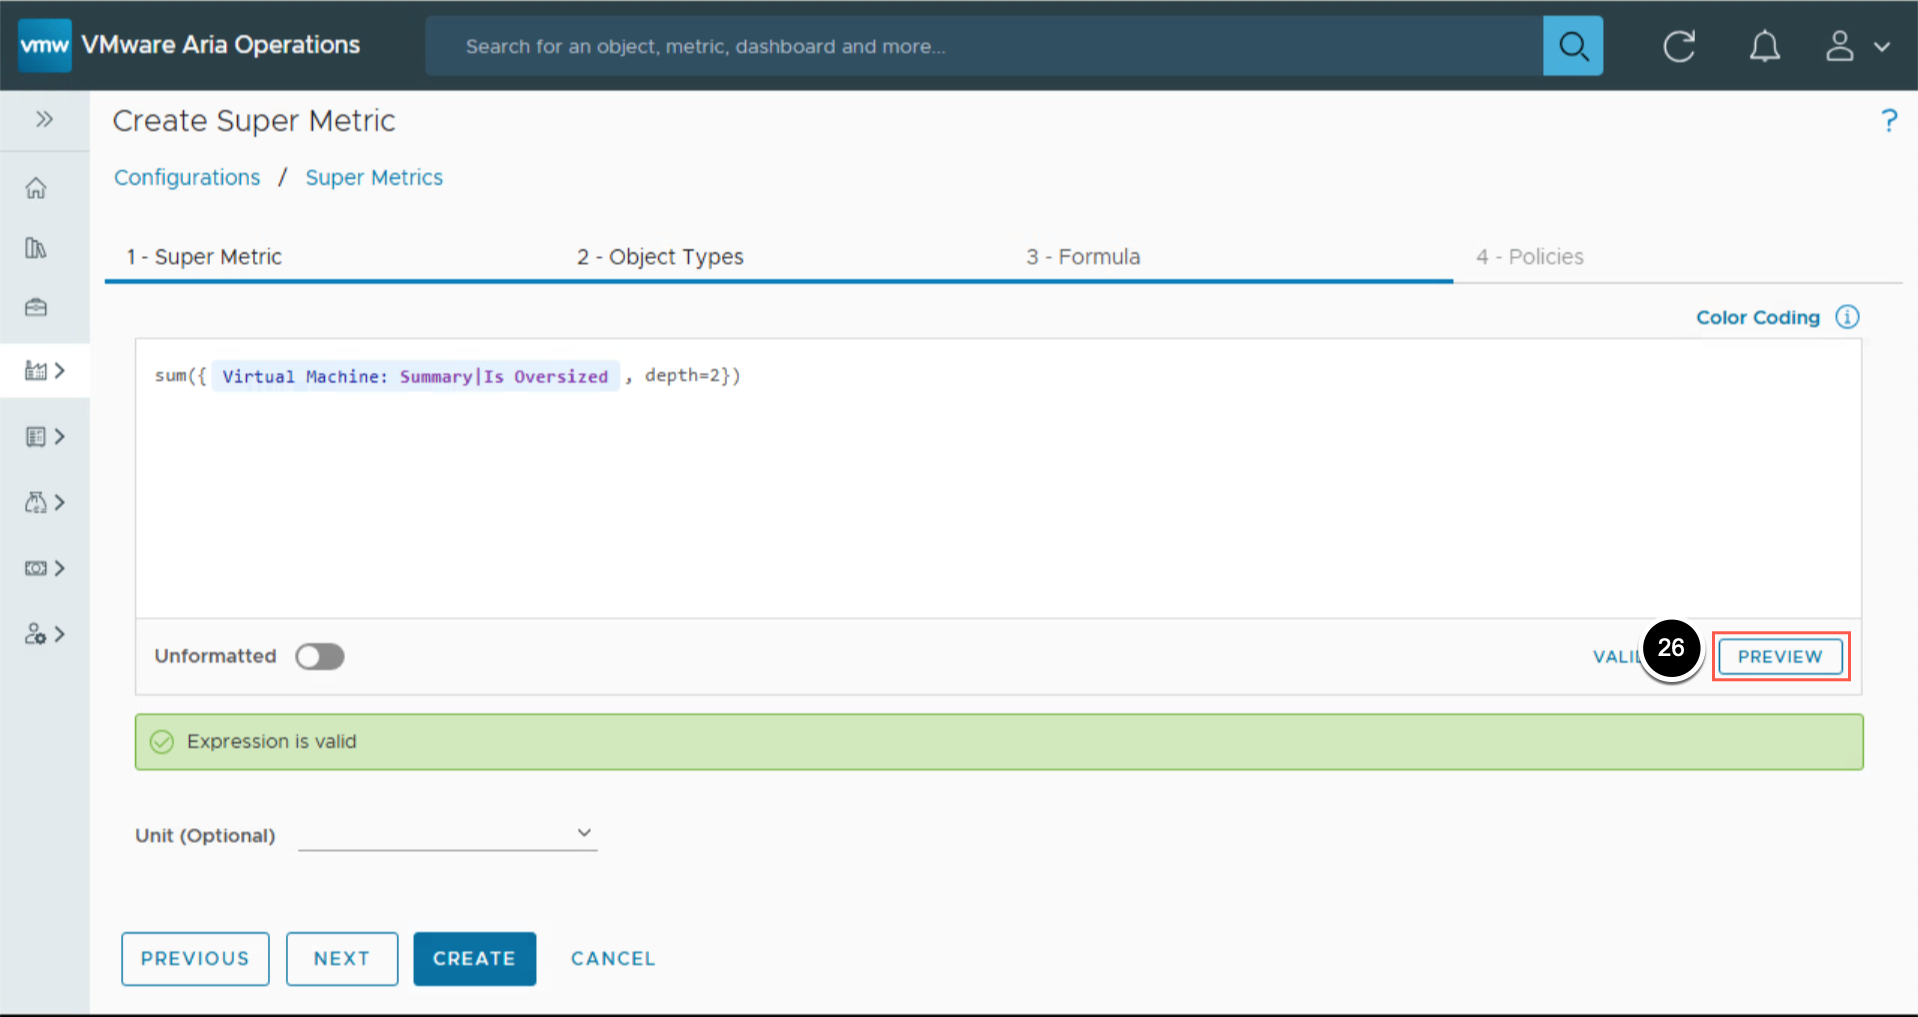Open the Unit (Optional) dropdown

pyautogui.click(x=447, y=833)
